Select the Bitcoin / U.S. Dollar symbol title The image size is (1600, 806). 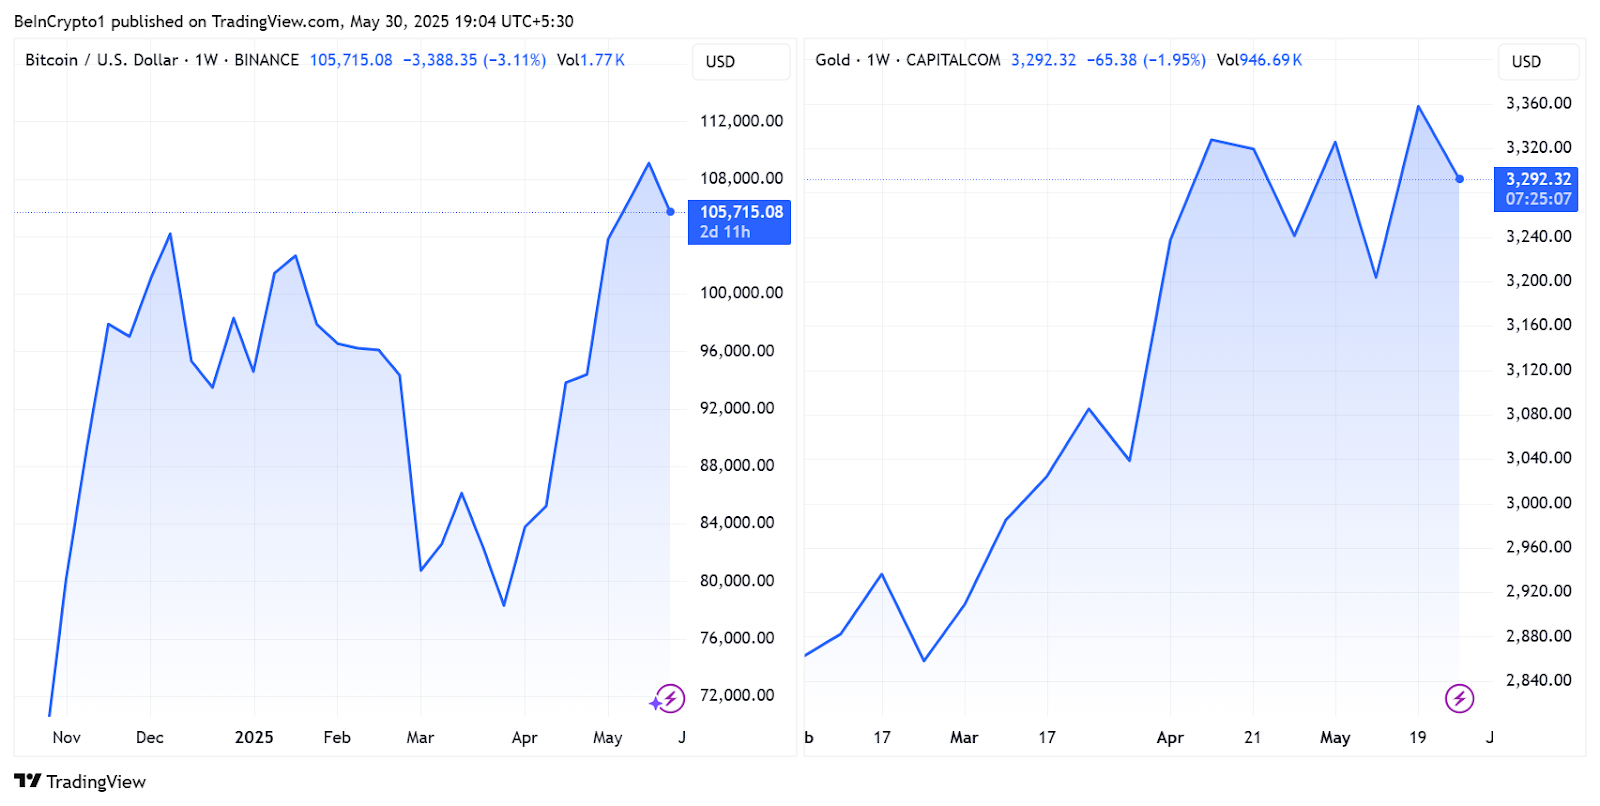click(x=101, y=60)
